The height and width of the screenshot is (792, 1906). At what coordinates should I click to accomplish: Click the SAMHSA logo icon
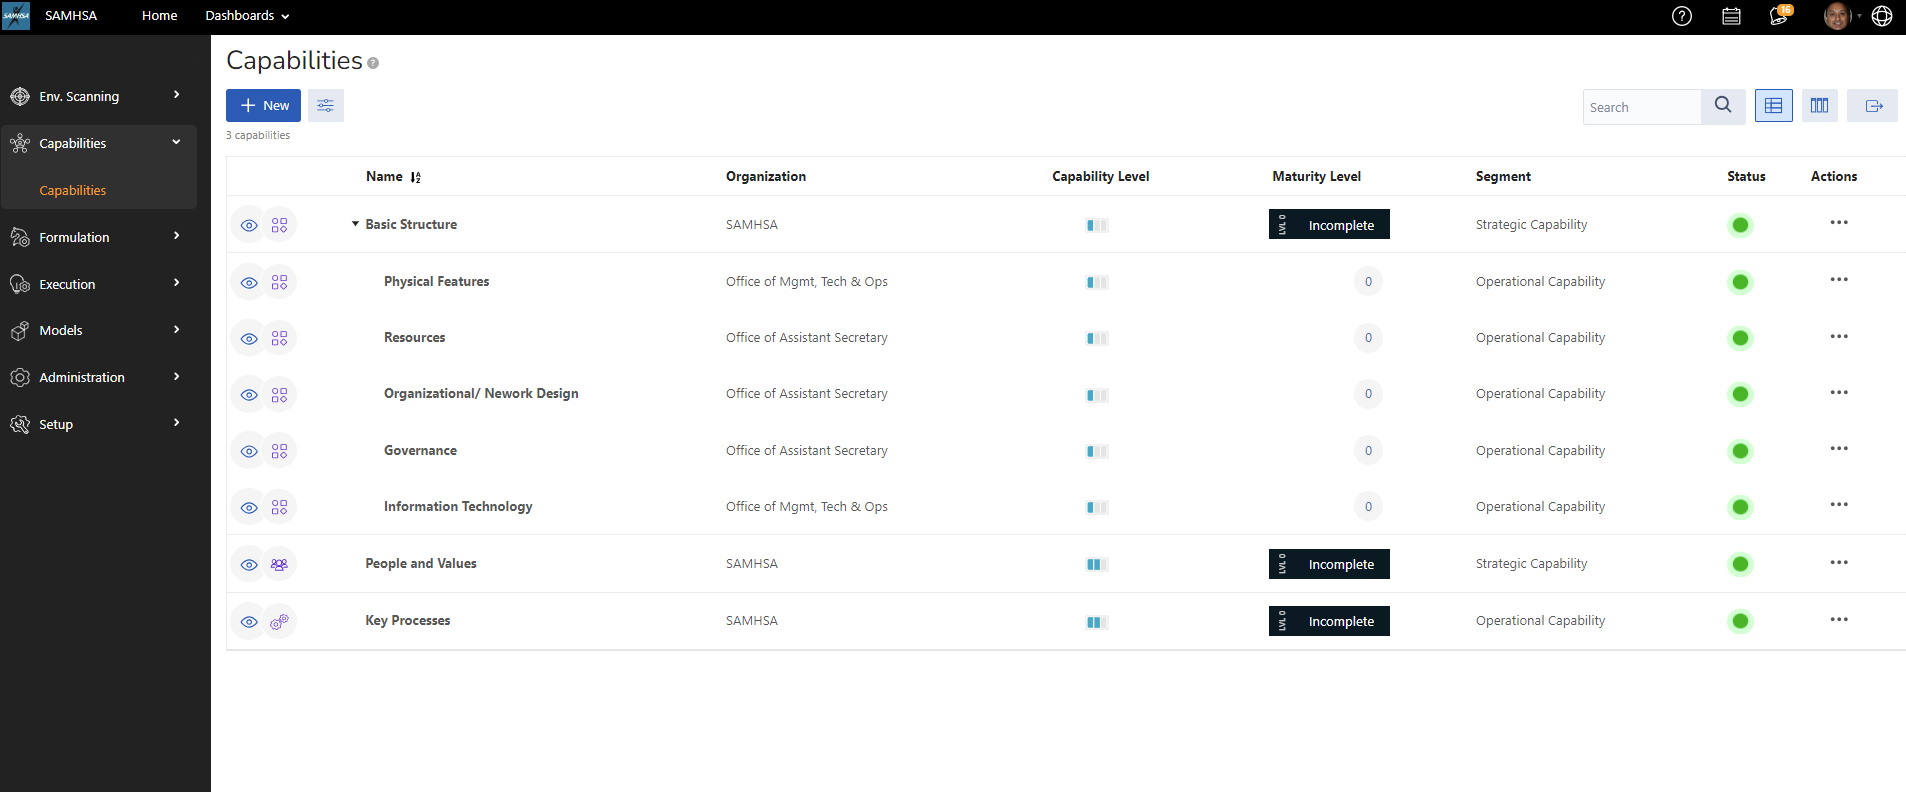coord(16,16)
